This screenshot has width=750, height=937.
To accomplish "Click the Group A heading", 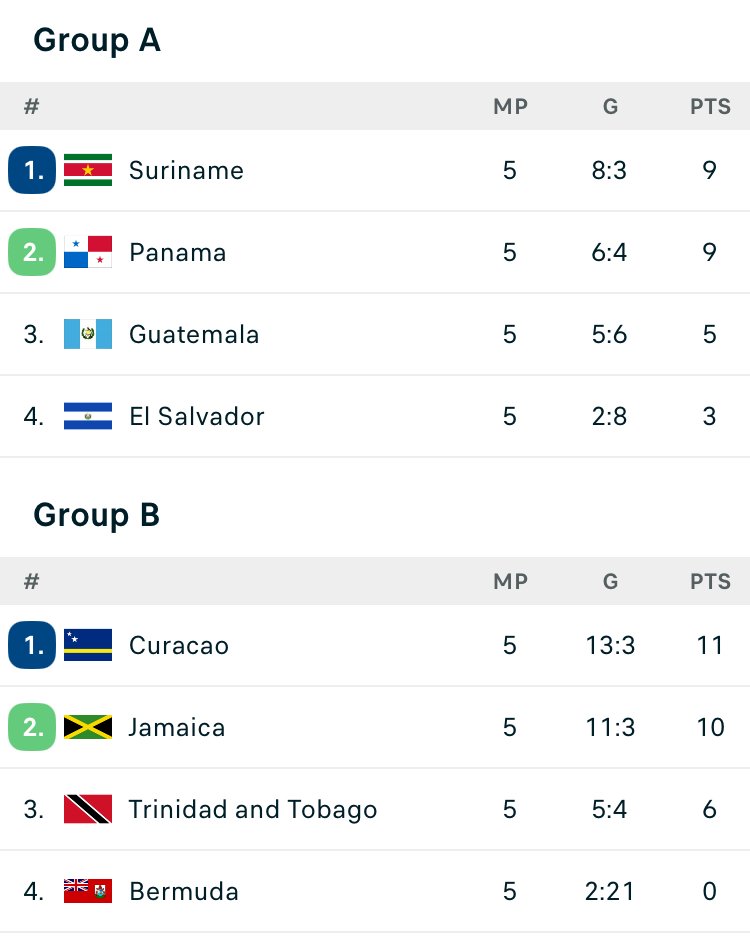I will [97, 40].
